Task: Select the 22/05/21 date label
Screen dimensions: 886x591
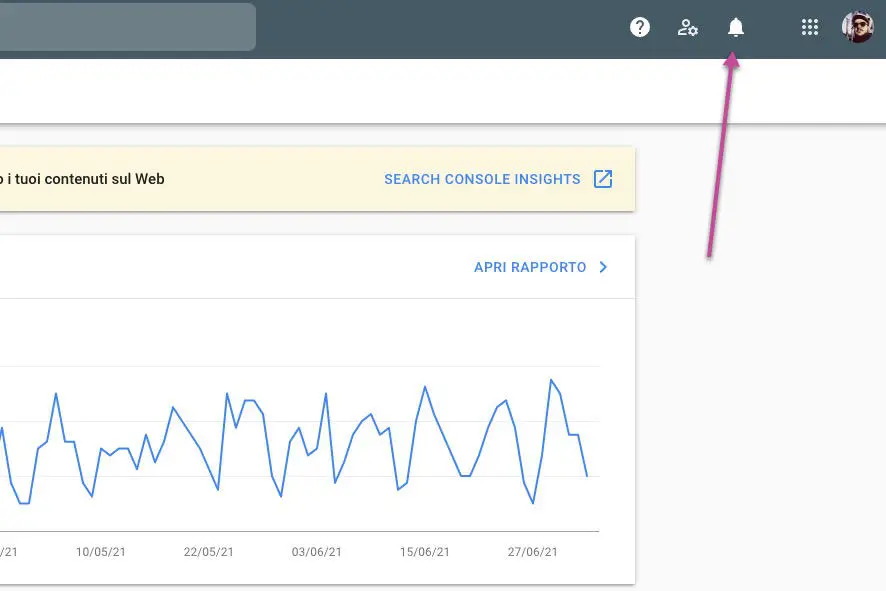Action: (x=209, y=552)
